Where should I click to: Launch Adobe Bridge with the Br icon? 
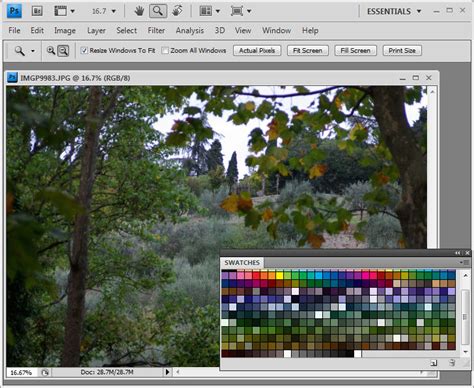(37, 11)
